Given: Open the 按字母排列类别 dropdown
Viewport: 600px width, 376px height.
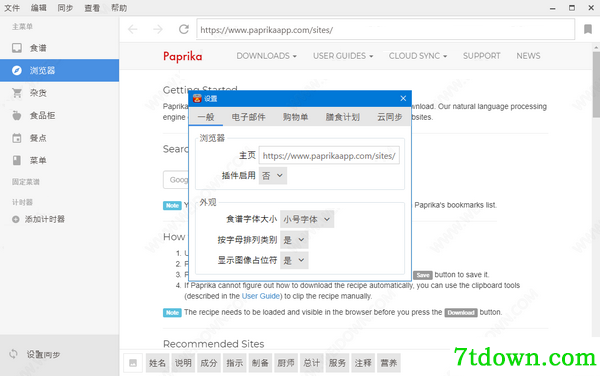Looking at the screenshot, I should pos(294,240).
